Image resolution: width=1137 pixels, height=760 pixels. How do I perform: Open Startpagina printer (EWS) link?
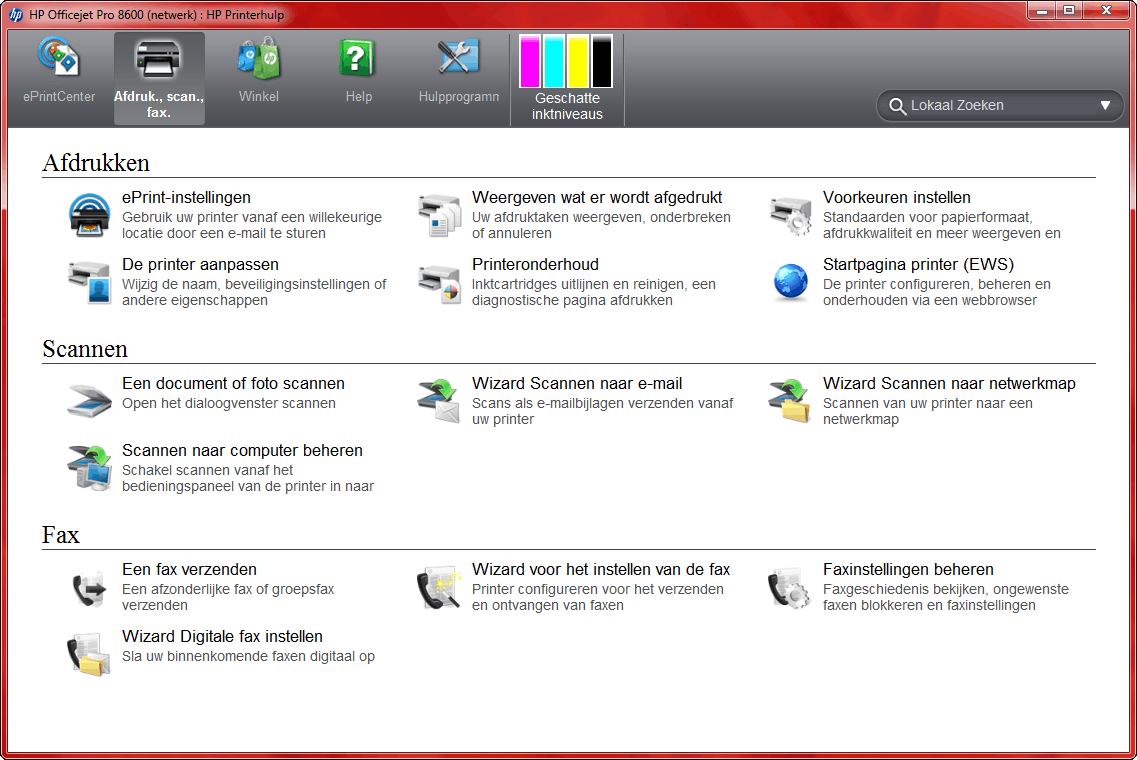(x=918, y=265)
